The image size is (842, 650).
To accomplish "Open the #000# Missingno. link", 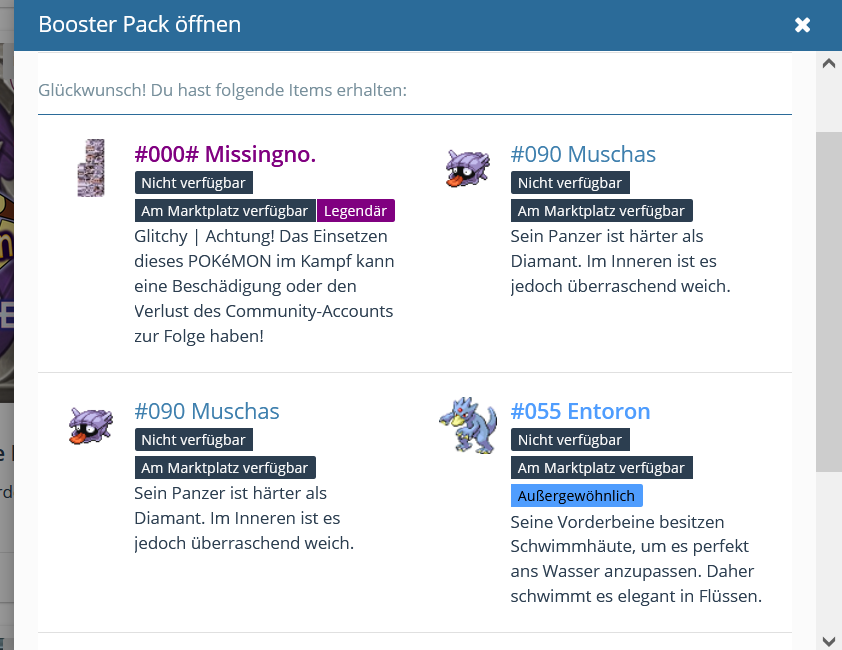I will coord(225,154).
